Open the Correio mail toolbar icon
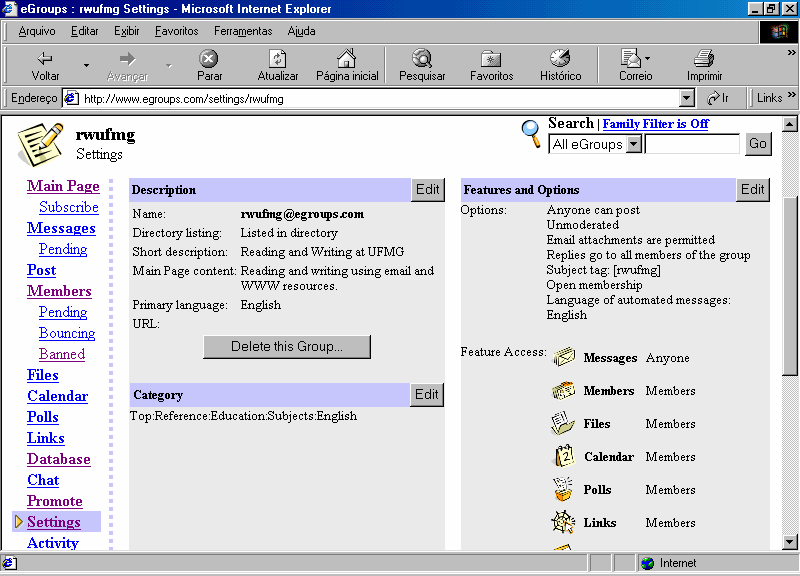The width and height of the screenshot is (800, 576). 631,58
